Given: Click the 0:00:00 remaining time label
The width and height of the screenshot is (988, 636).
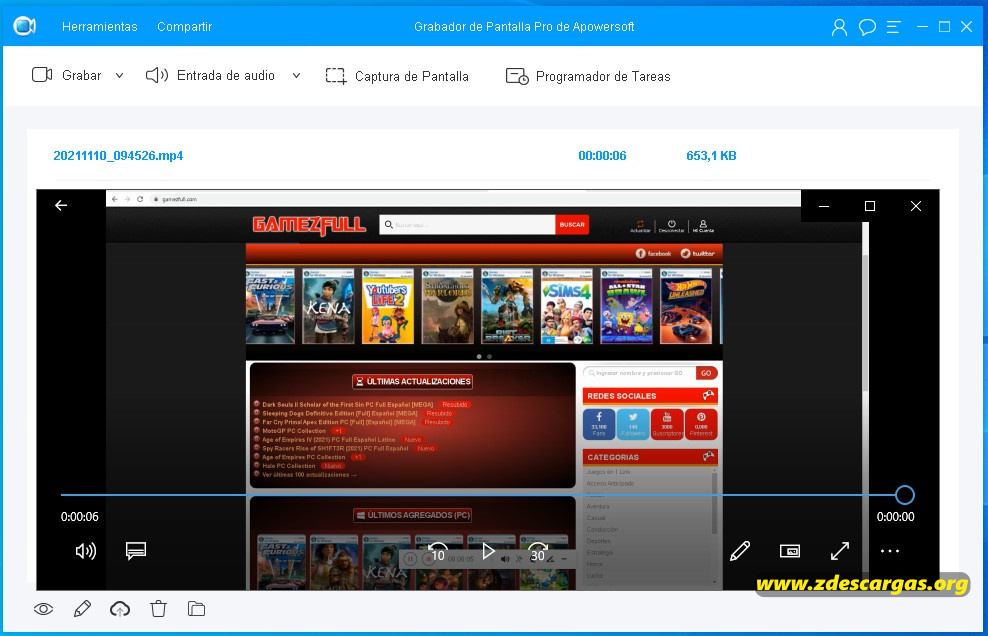Looking at the screenshot, I should click(x=895, y=517).
